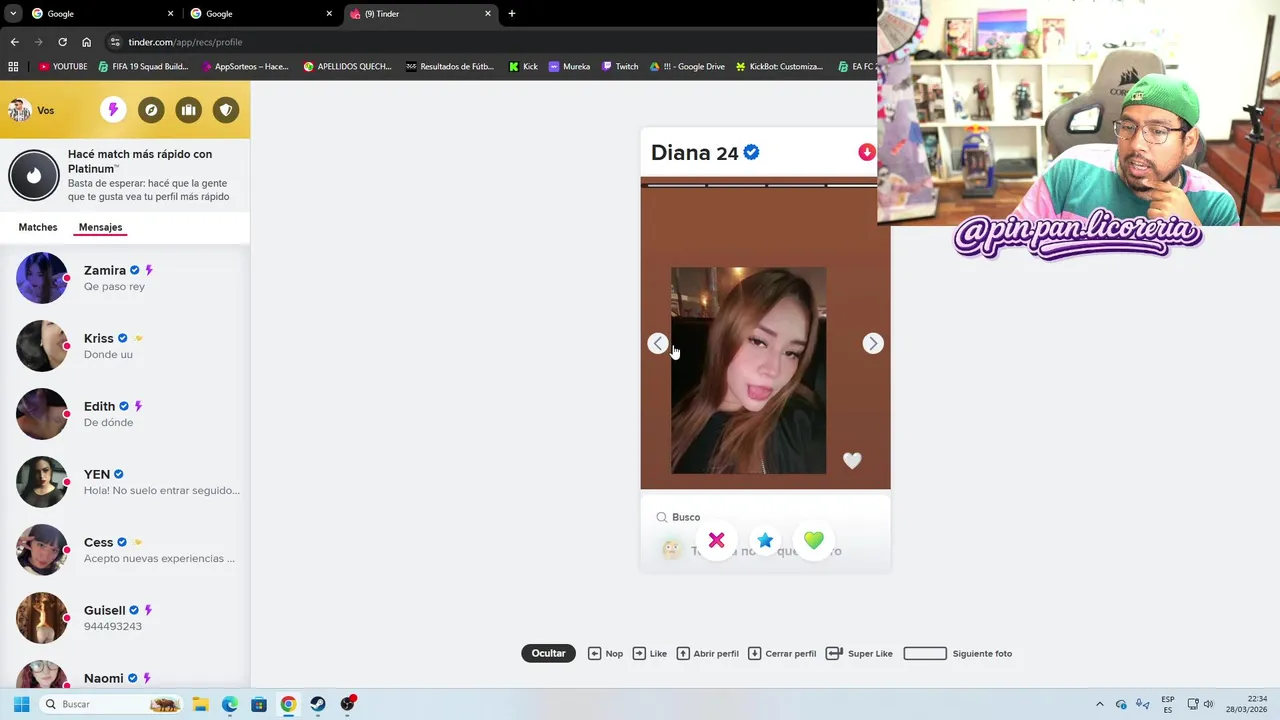Click the Nop left-arrow shortcut hint

pos(605,653)
